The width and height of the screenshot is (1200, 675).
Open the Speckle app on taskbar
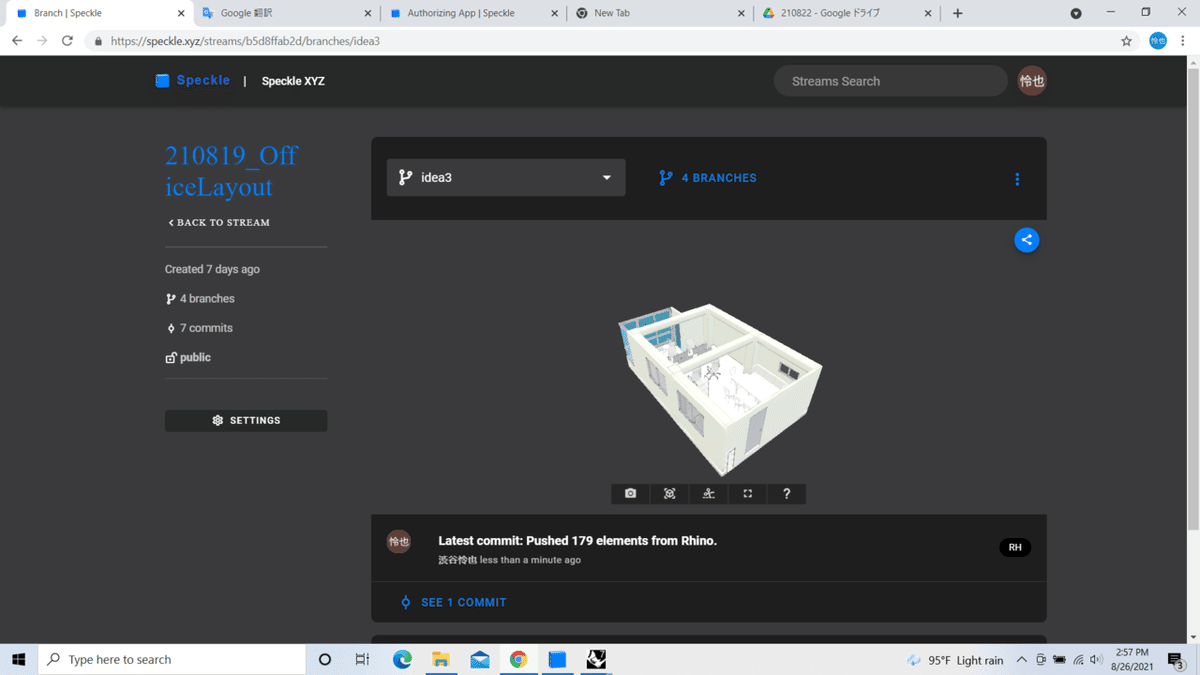557,659
